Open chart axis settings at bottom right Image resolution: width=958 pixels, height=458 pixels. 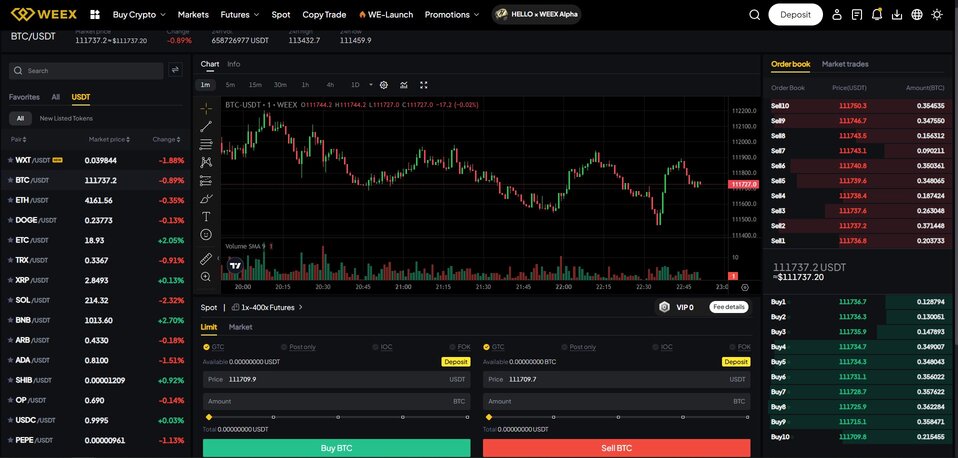745,287
